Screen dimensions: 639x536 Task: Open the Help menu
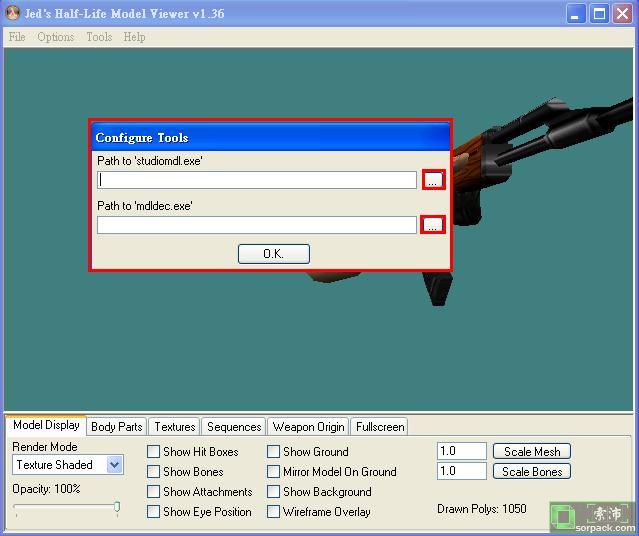(x=134, y=37)
